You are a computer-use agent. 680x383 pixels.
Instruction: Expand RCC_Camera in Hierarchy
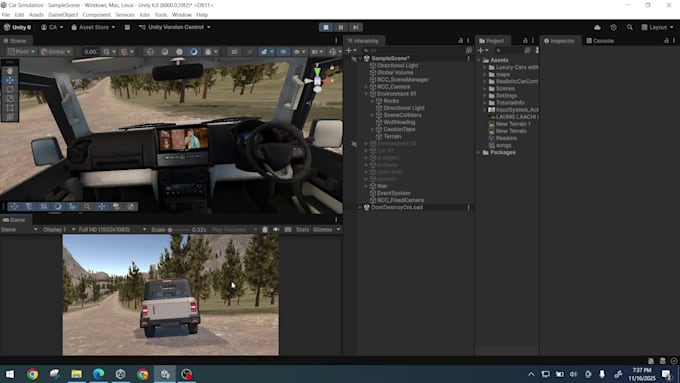tap(366, 87)
